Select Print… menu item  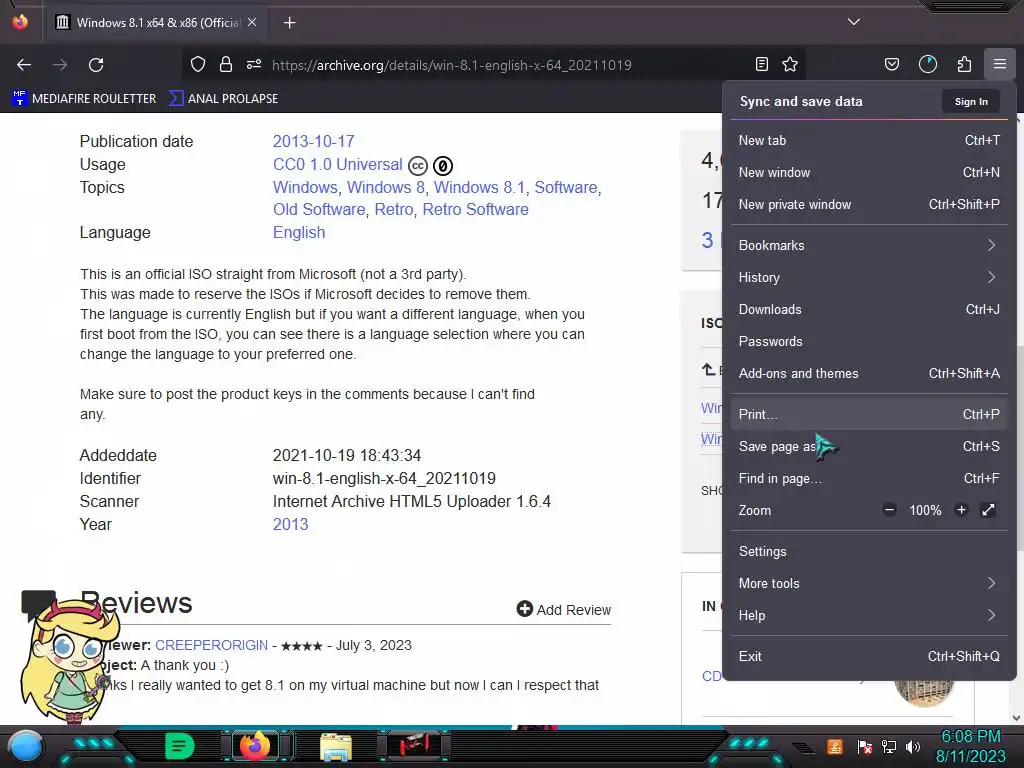pyautogui.click(x=869, y=415)
